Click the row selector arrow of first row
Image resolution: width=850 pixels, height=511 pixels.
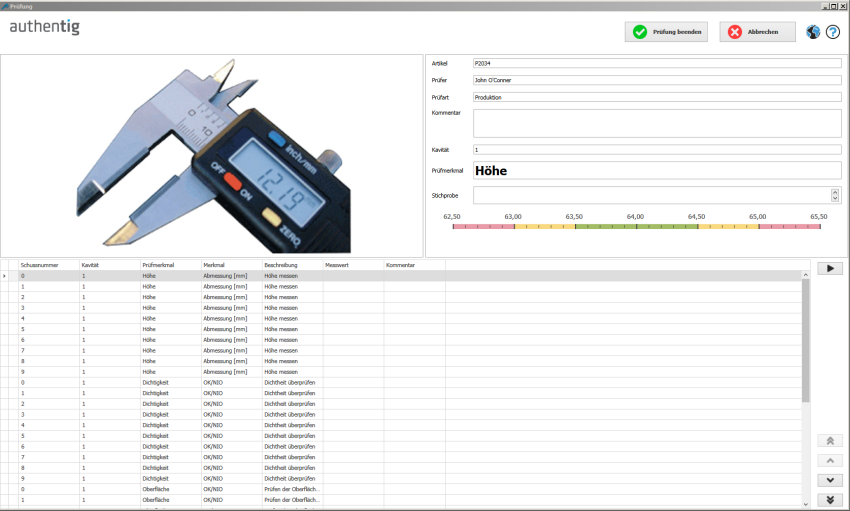click(x=5, y=276)
